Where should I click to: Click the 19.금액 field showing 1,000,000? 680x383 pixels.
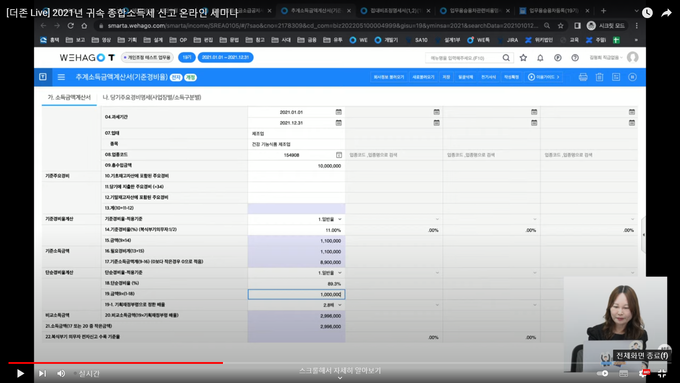pos(297,294)
